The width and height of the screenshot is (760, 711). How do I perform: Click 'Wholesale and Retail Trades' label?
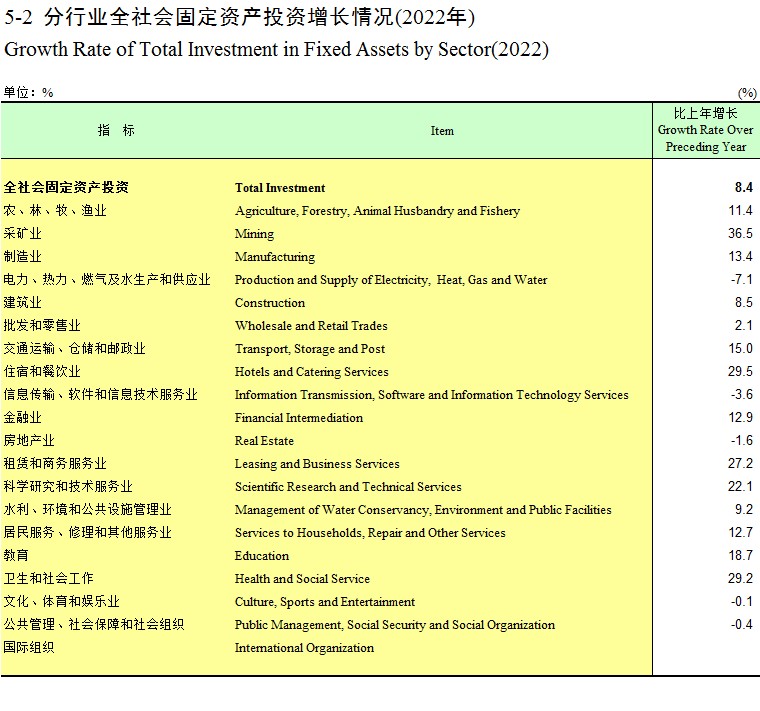311,326
